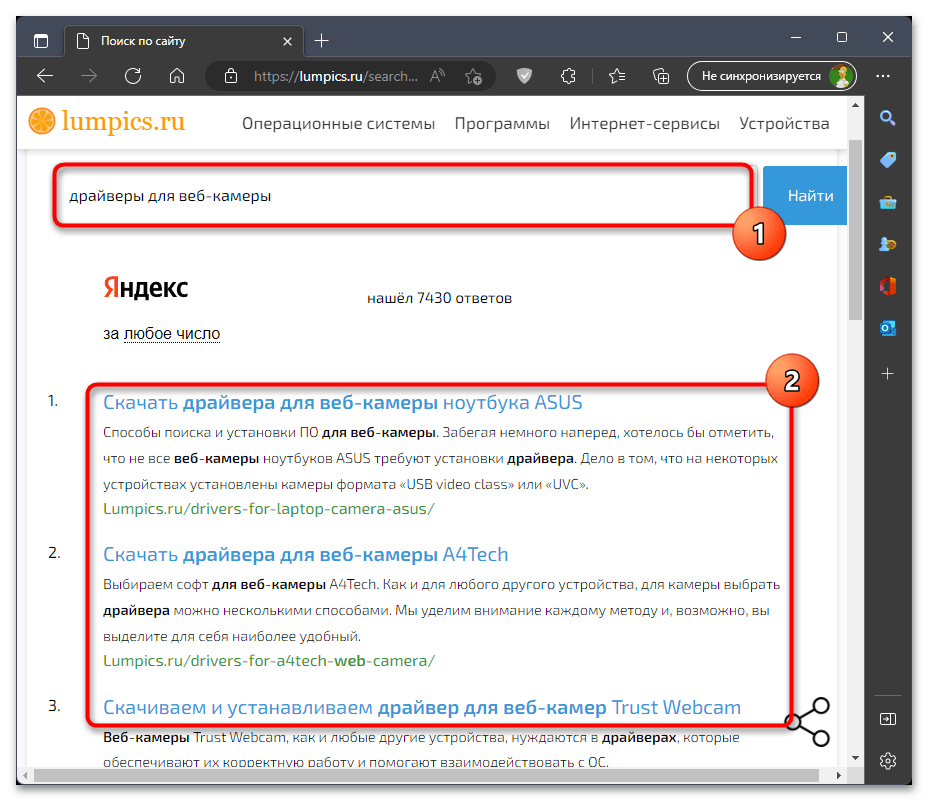Screen dimensions: 928x801
Task: Open sidebar Shopping tag icon
Action: [888, 160]
